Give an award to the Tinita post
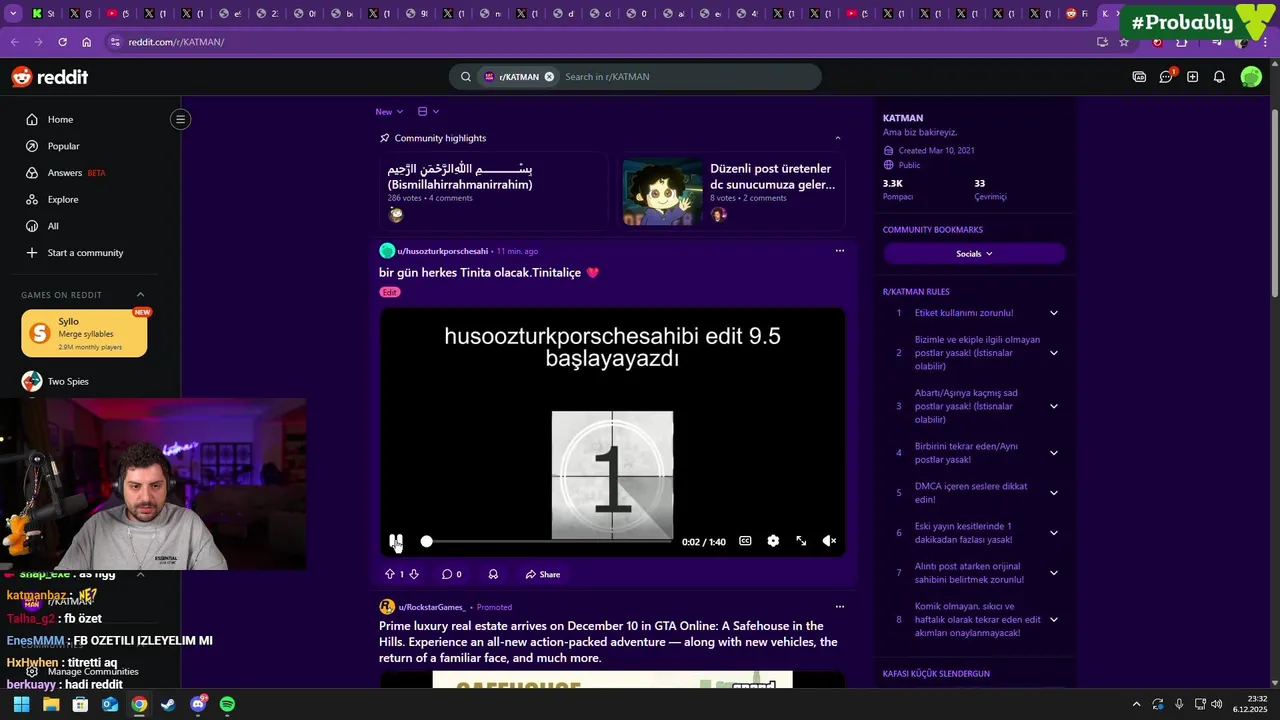Viewport: 1280px width, 720px height. coord(493,574)
